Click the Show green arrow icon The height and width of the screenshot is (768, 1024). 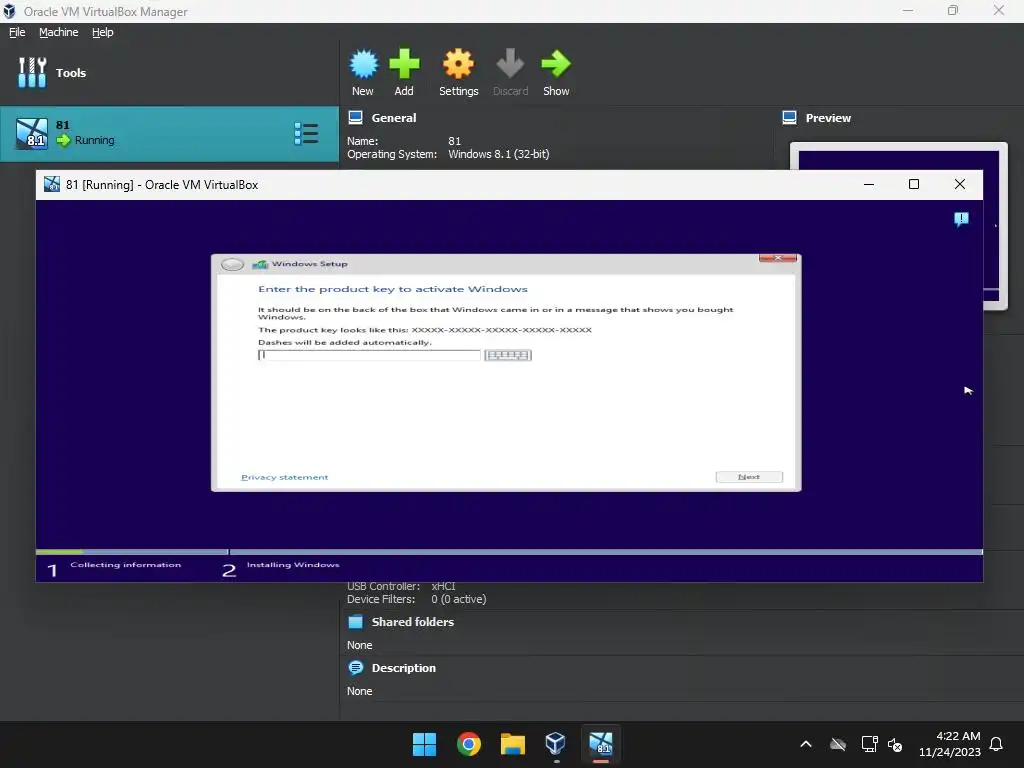click(x=556, y=64)
